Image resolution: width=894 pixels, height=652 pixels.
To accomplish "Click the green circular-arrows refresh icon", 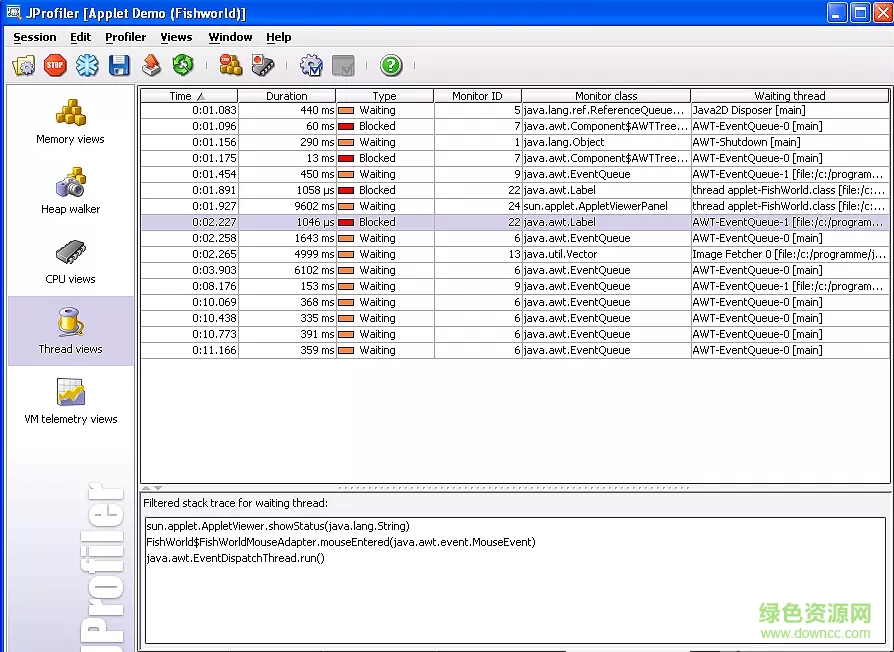I will (x=182, y=66).
